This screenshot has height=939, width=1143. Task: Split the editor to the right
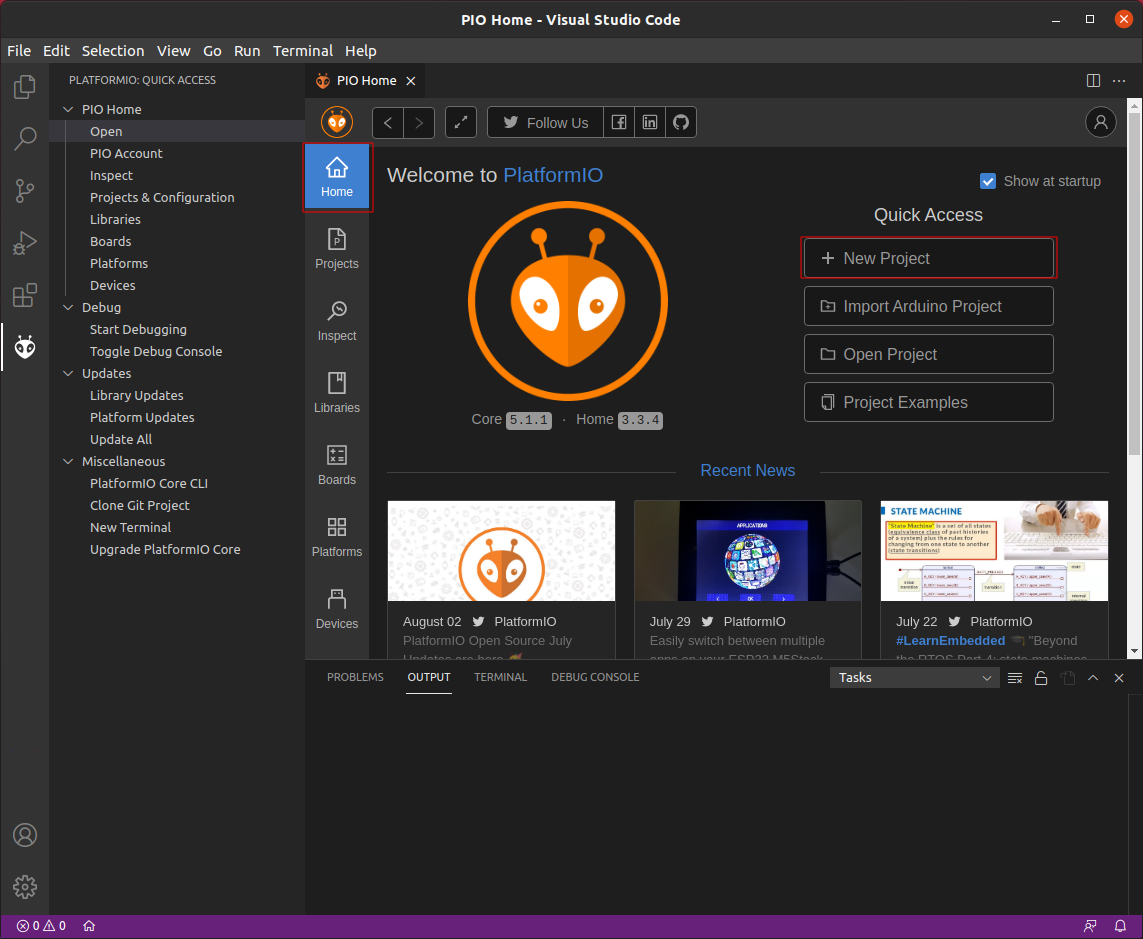coord(1093,80)
